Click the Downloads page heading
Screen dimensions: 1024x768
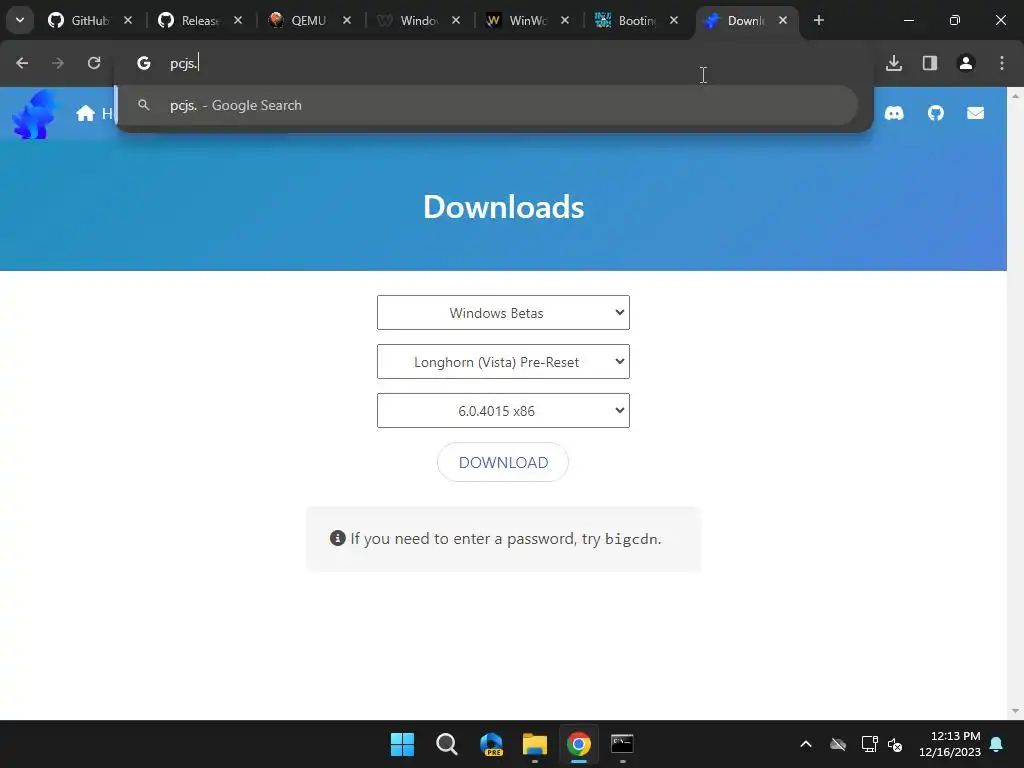504,206
